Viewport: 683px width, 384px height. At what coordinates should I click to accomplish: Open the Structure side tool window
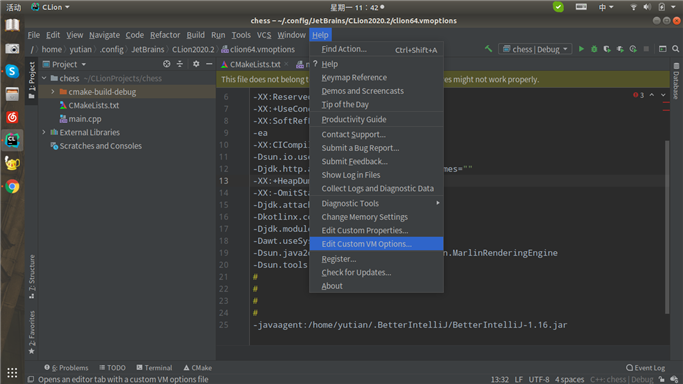[x=32, y=276]
